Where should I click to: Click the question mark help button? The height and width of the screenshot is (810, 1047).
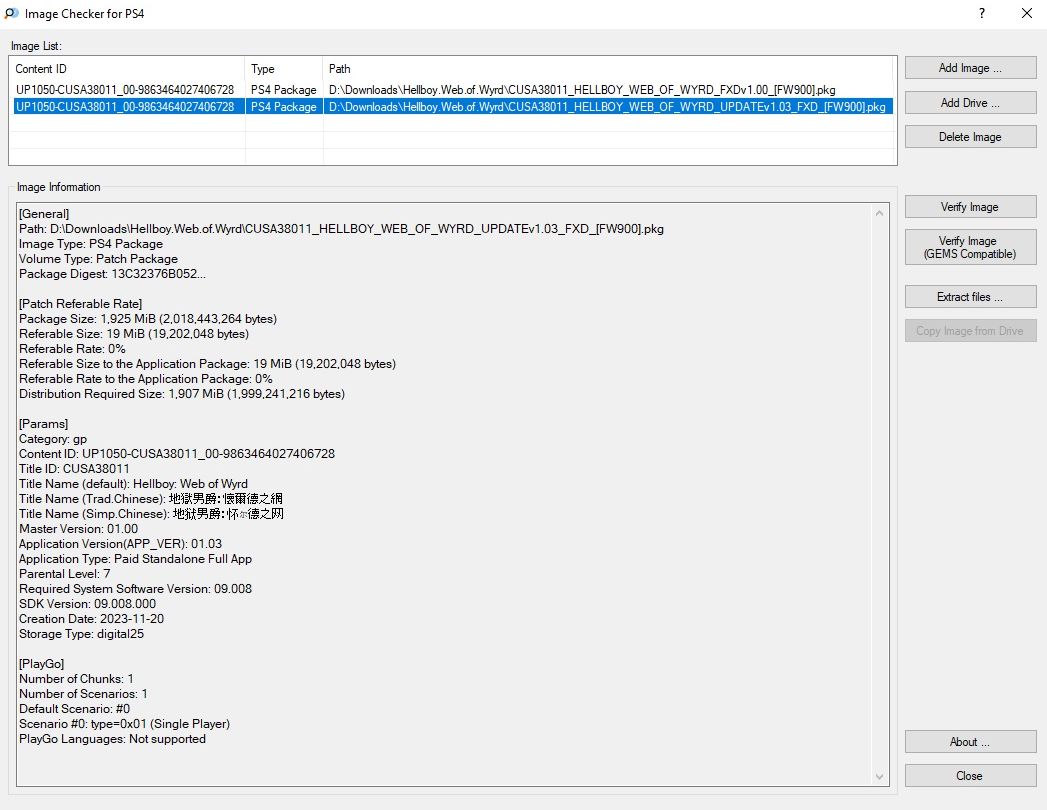coord(982,14)
